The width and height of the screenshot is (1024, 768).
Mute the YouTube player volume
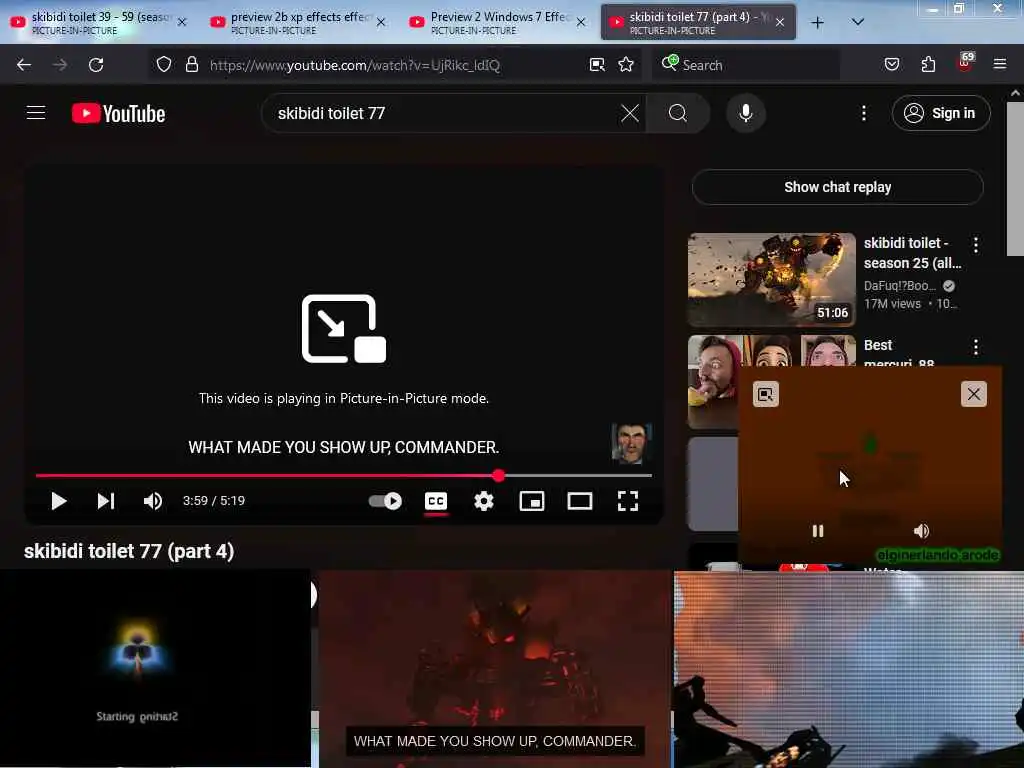(153, 501)
